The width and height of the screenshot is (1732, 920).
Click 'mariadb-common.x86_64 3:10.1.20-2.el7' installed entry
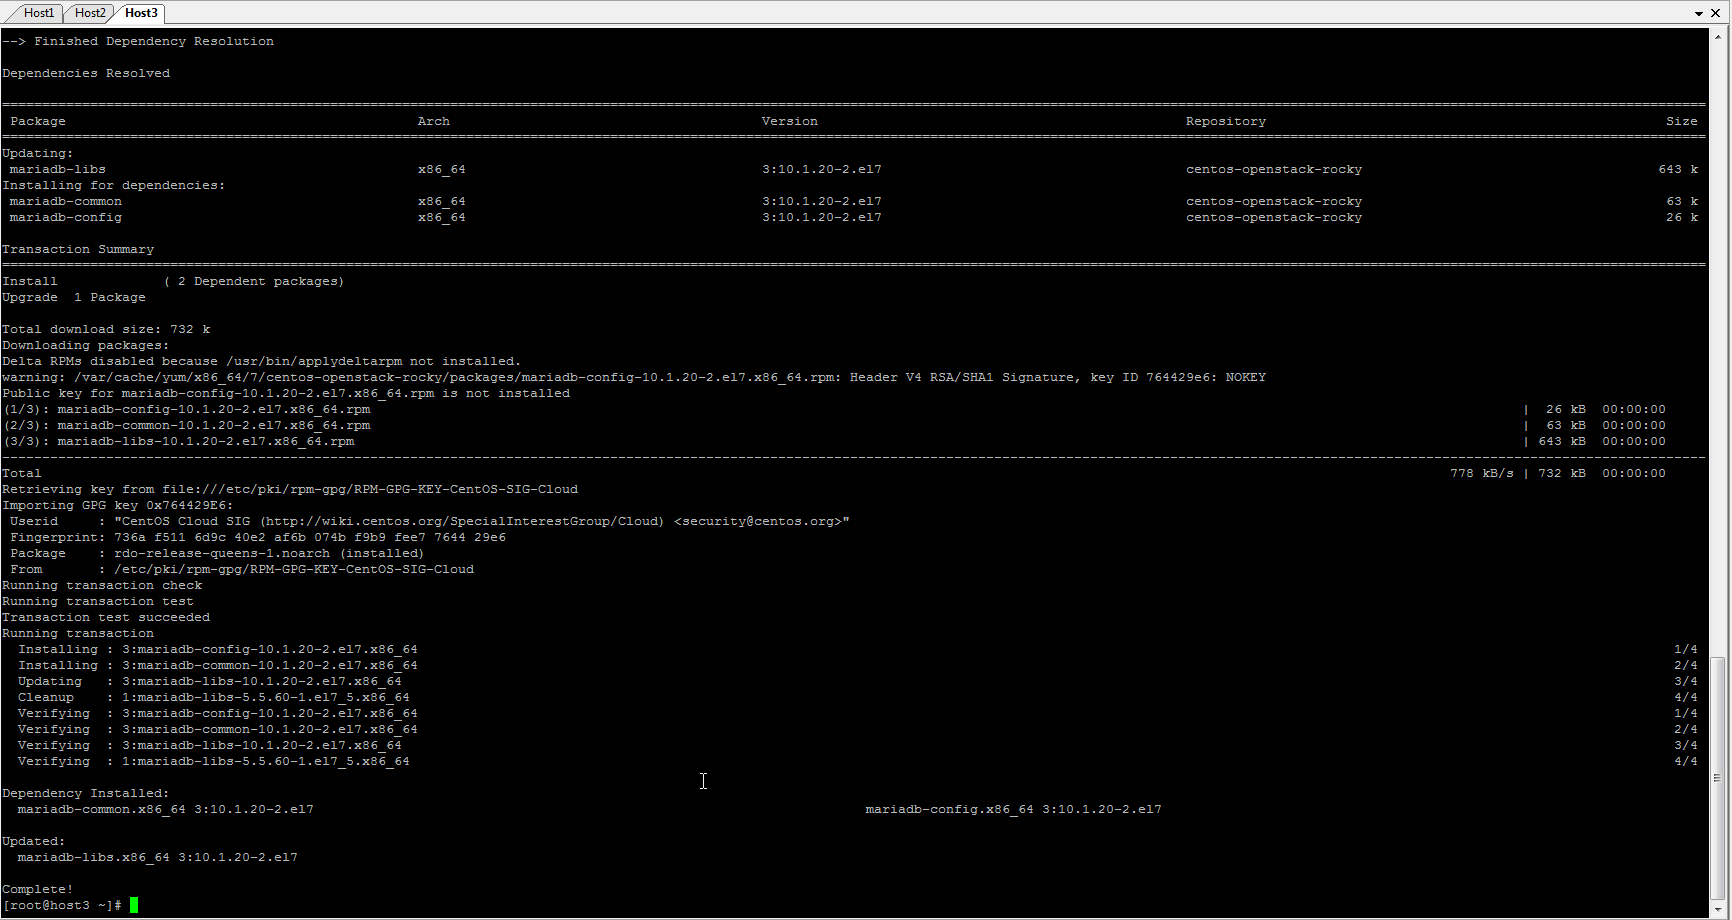(166, 809)
